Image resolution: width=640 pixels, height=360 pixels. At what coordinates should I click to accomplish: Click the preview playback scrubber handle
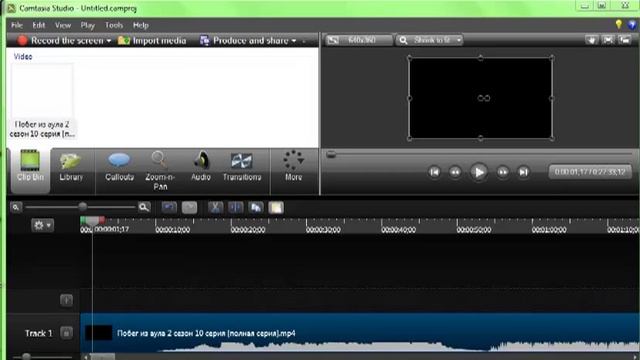click(331, 154)
